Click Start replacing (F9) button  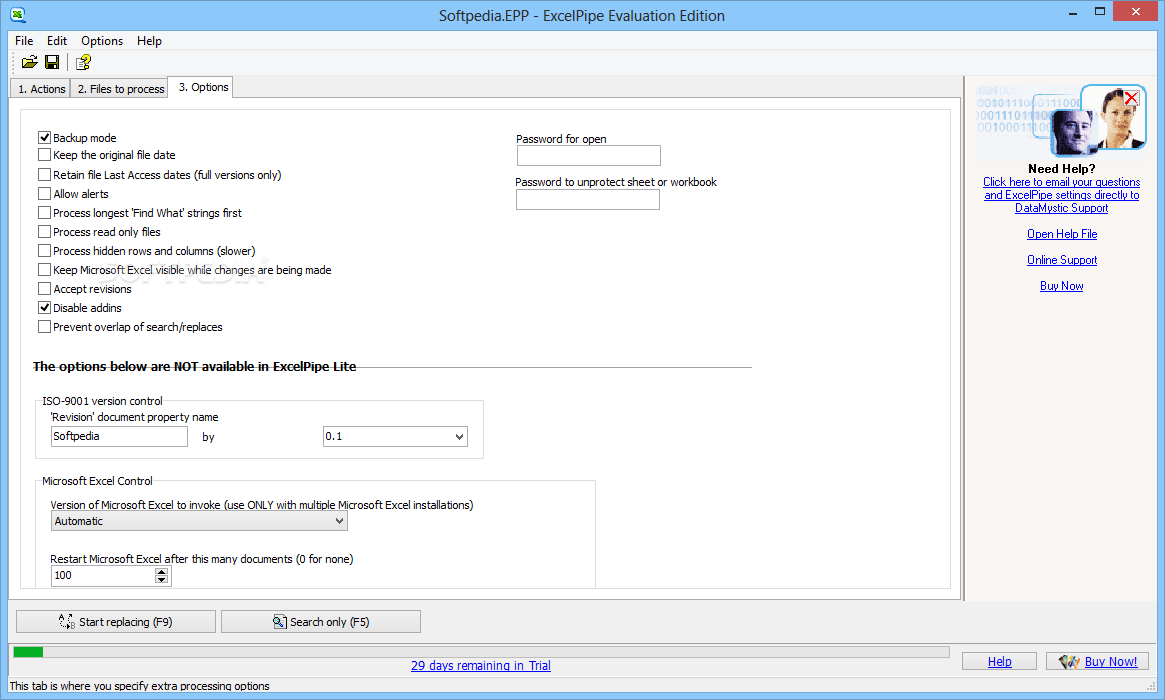click(116, 622)
